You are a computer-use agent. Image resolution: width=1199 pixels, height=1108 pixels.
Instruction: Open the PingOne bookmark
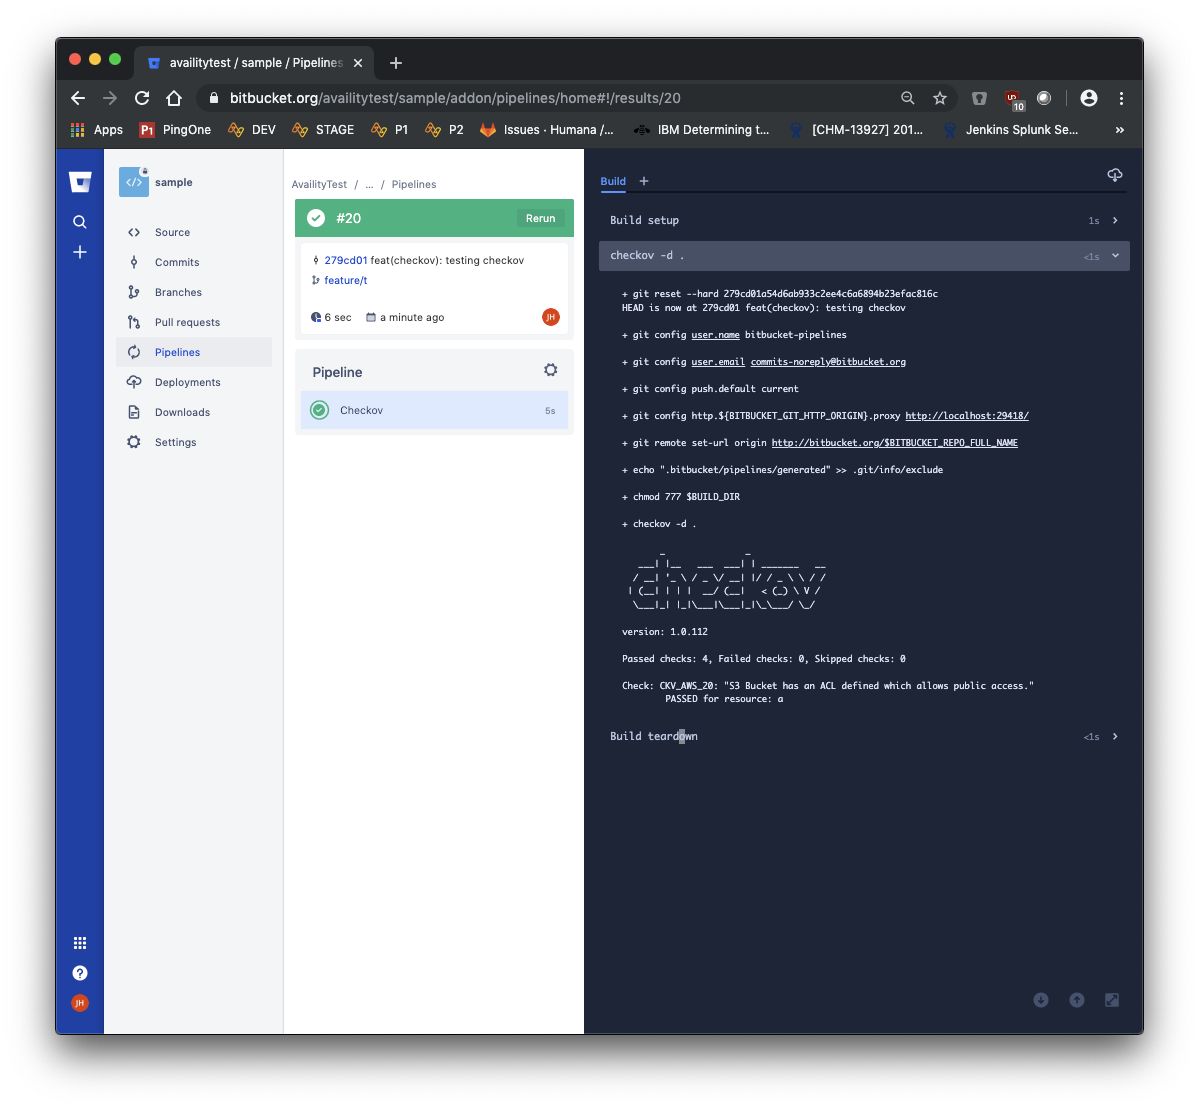(x=175, y=130)
